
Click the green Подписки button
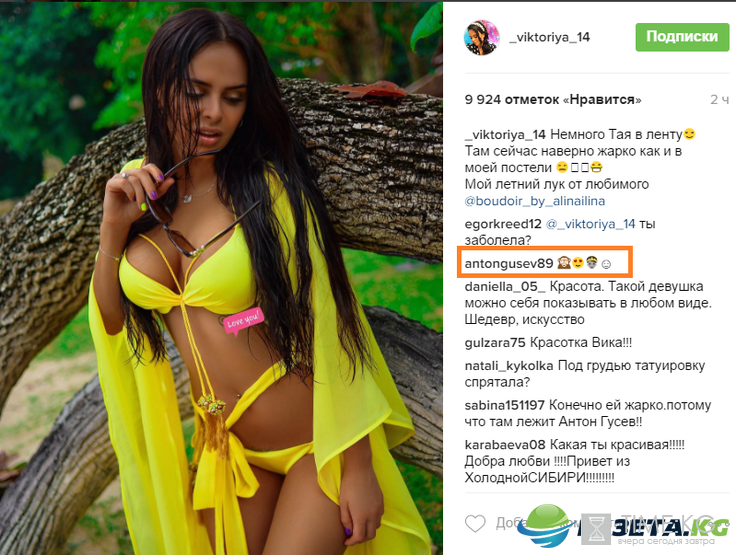682,37
